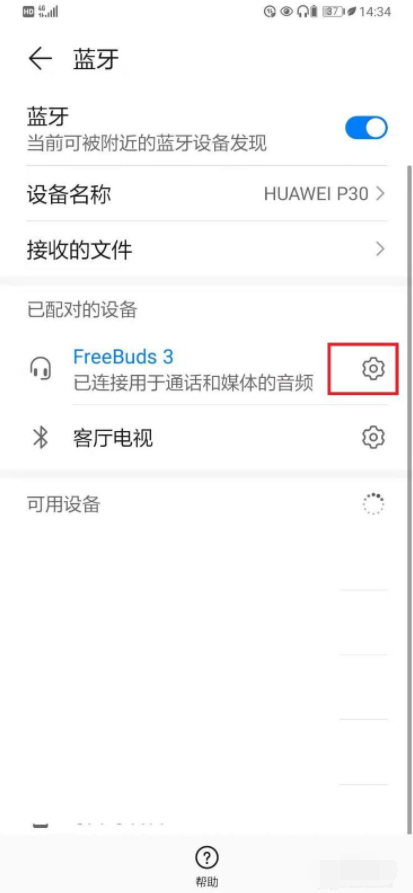413x893 pixels.
Task: Expand the 设备名称 chevron arrow
Action: (x=381, y=195)
